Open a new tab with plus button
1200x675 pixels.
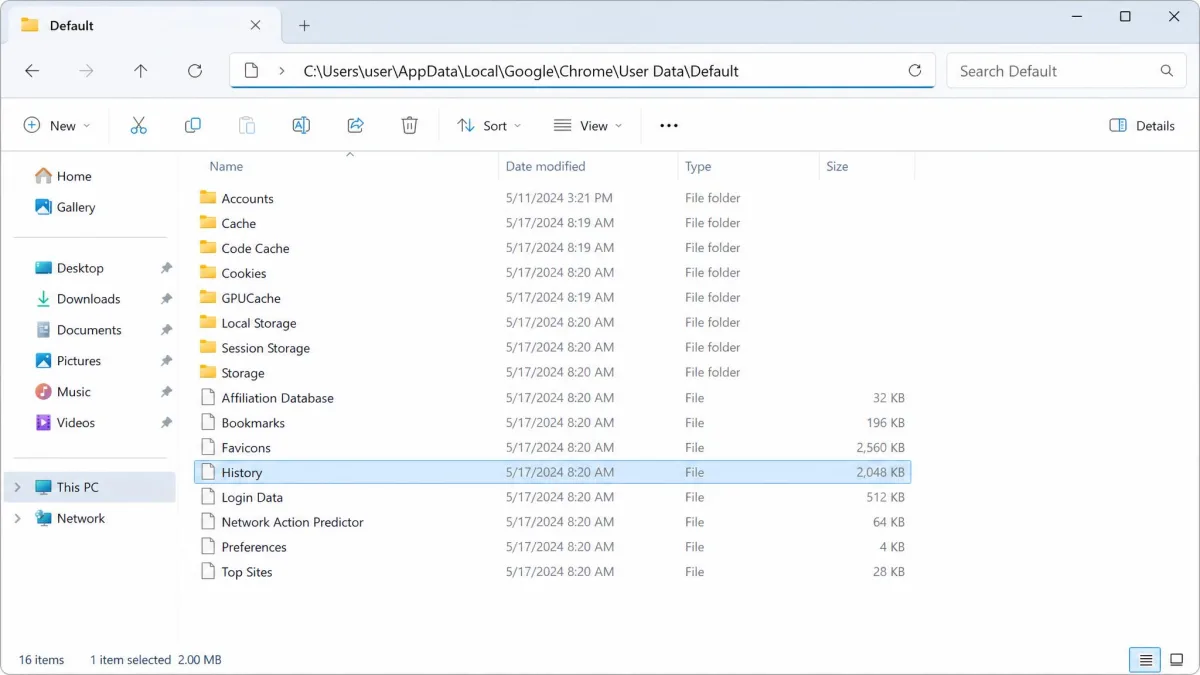tap(305, 25)
